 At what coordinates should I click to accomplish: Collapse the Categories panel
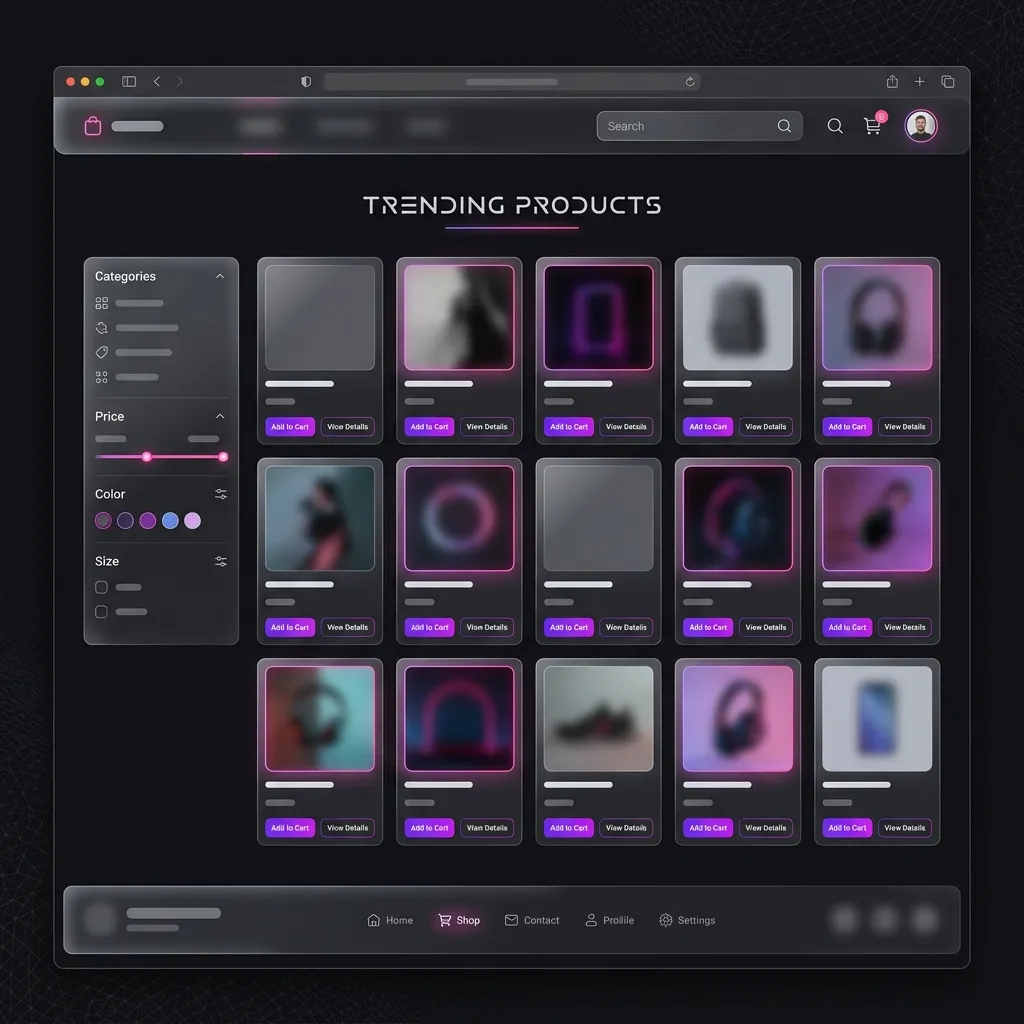(x=220, y=276)
